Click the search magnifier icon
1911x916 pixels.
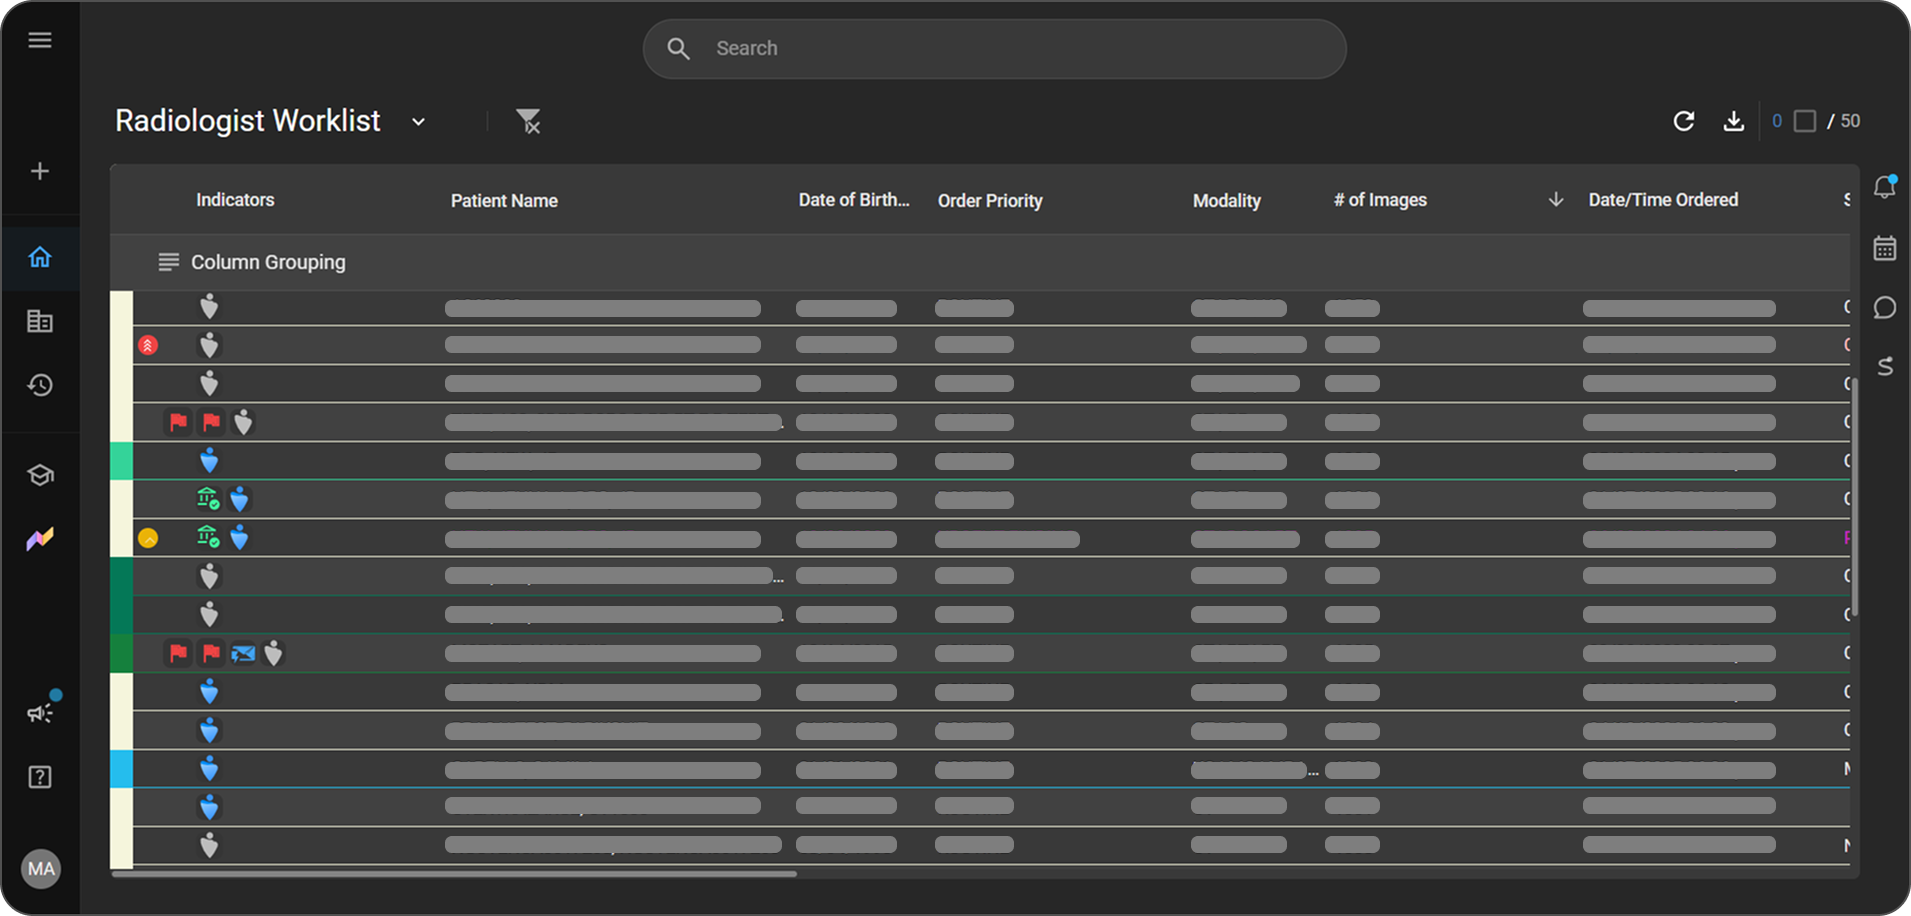pos(679,48)
